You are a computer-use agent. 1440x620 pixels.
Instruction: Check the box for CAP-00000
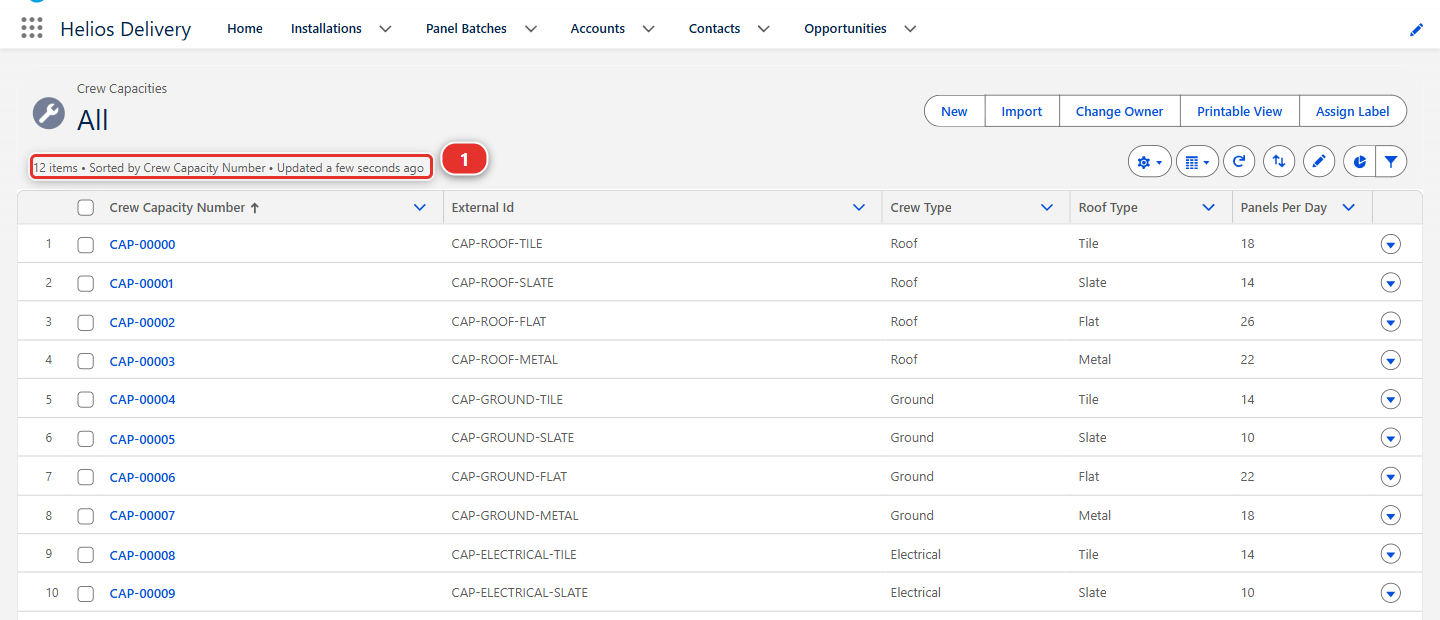(86, 245)
